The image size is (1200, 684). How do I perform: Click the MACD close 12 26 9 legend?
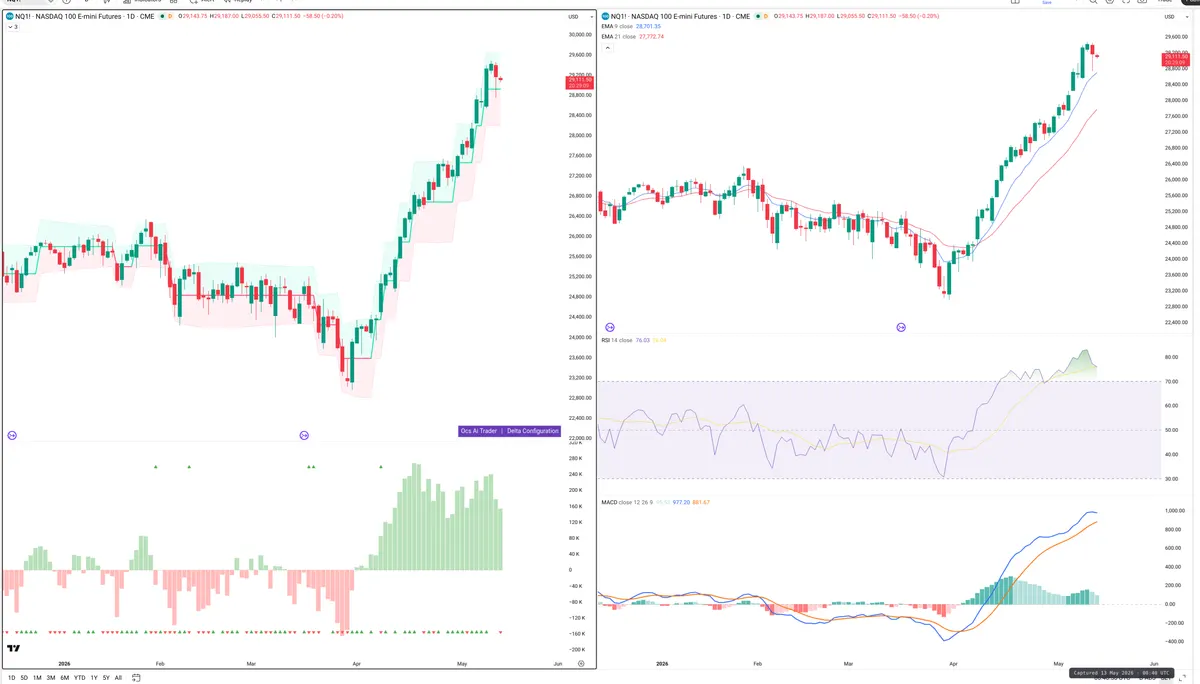click(655, 502)
